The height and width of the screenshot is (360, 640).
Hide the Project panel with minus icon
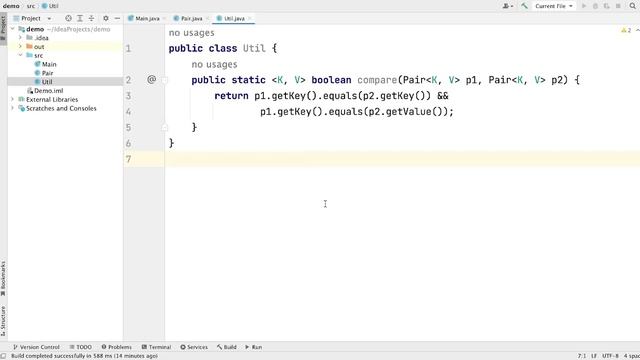117,18
